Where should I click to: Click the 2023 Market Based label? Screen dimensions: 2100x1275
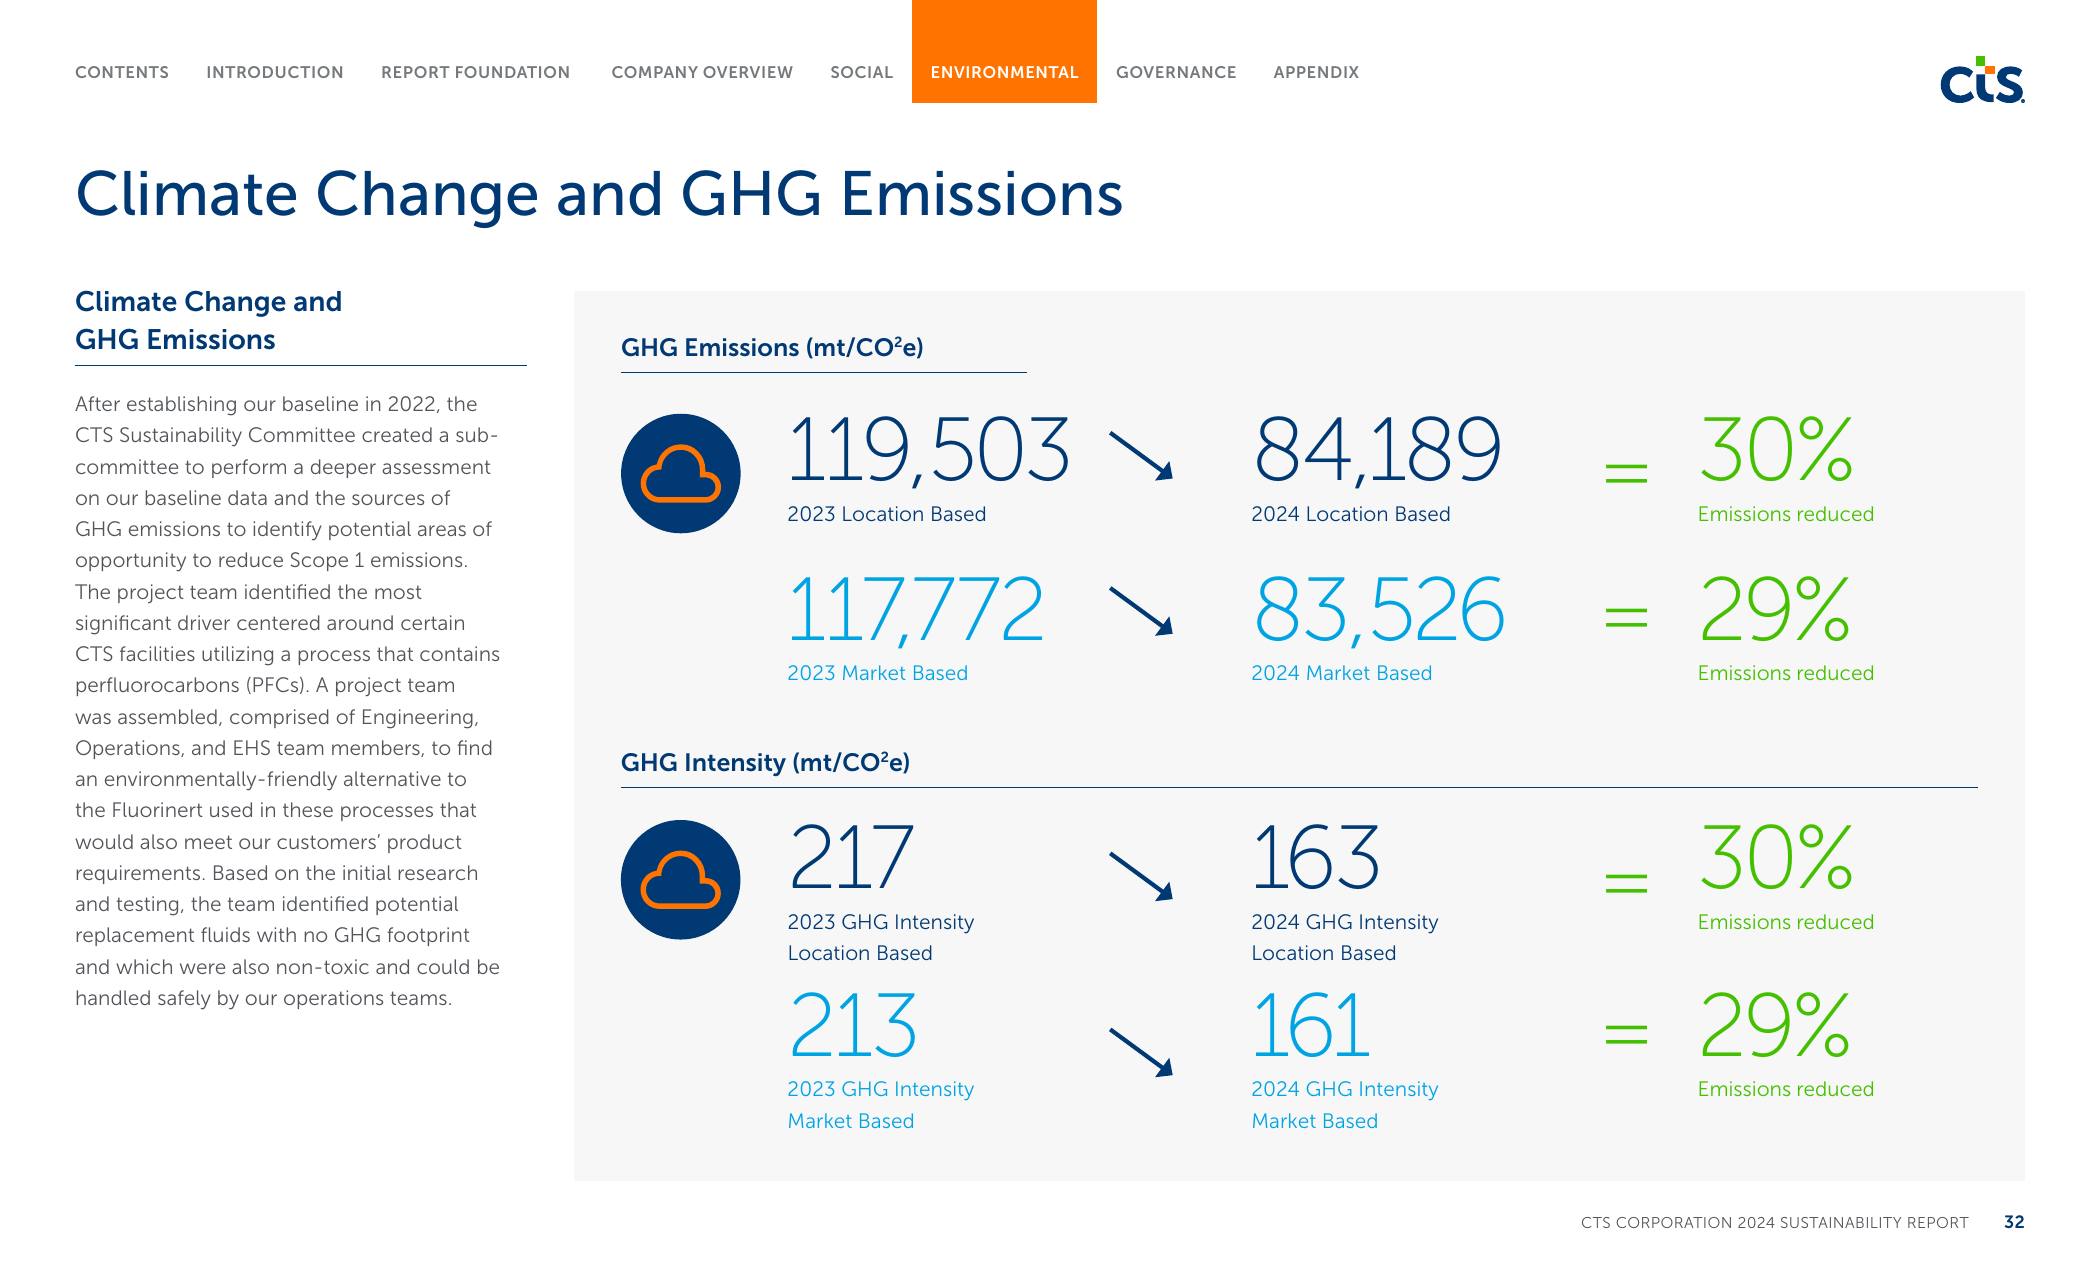[878, 673]
